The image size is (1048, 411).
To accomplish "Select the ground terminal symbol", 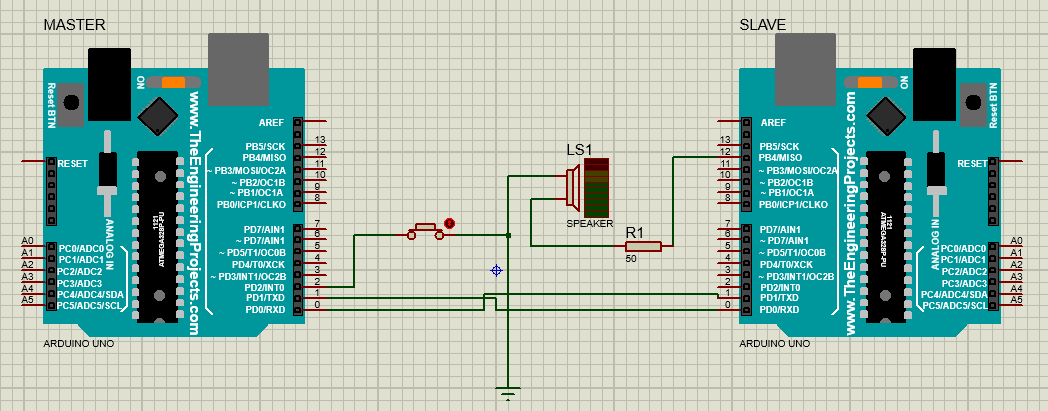I will (507, 392).
